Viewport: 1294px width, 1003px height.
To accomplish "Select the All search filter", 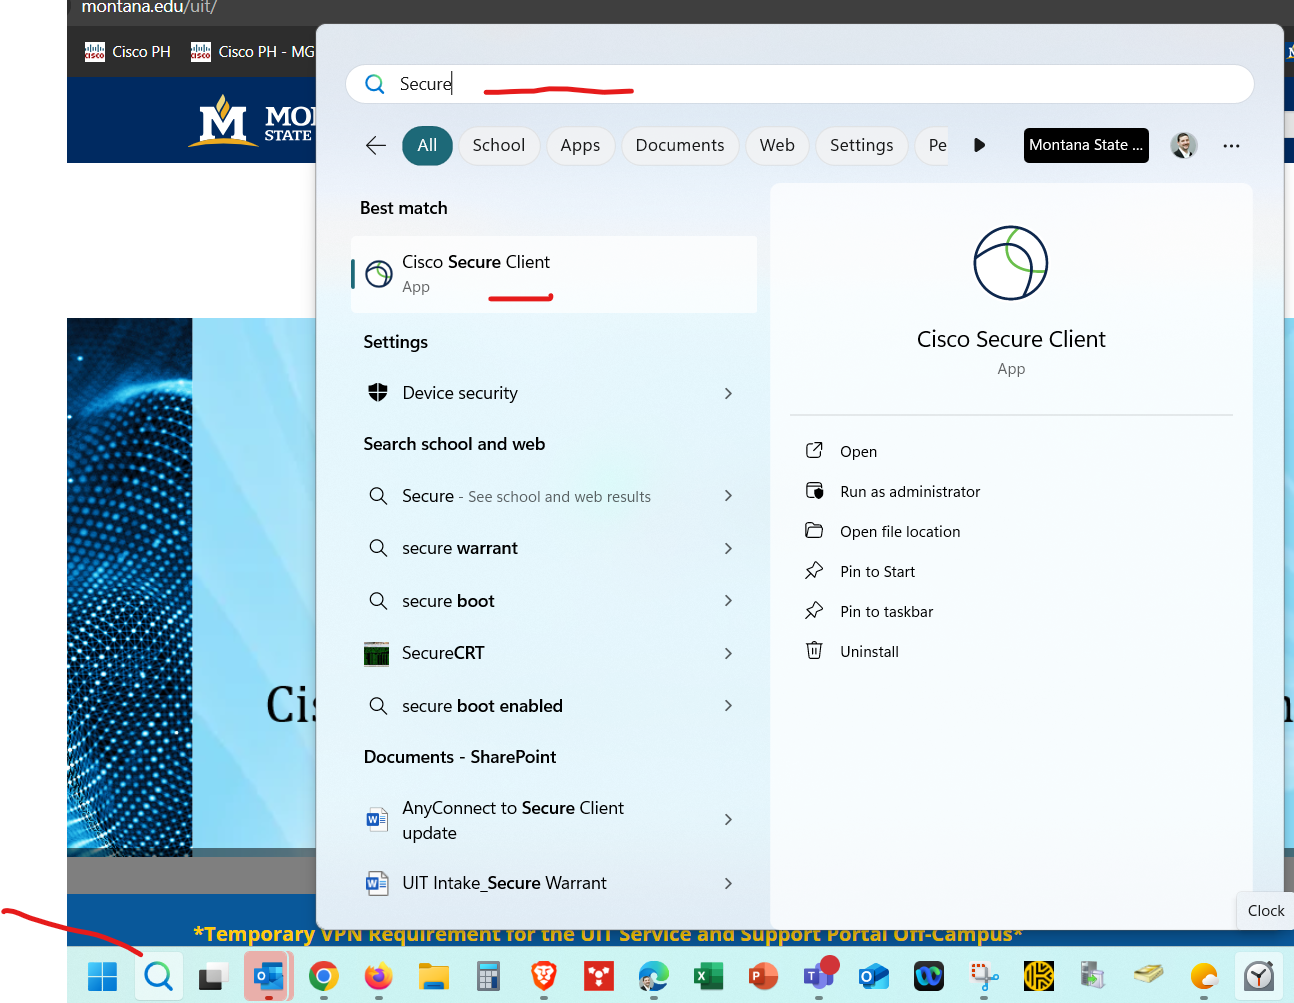I will pos(427,145).
